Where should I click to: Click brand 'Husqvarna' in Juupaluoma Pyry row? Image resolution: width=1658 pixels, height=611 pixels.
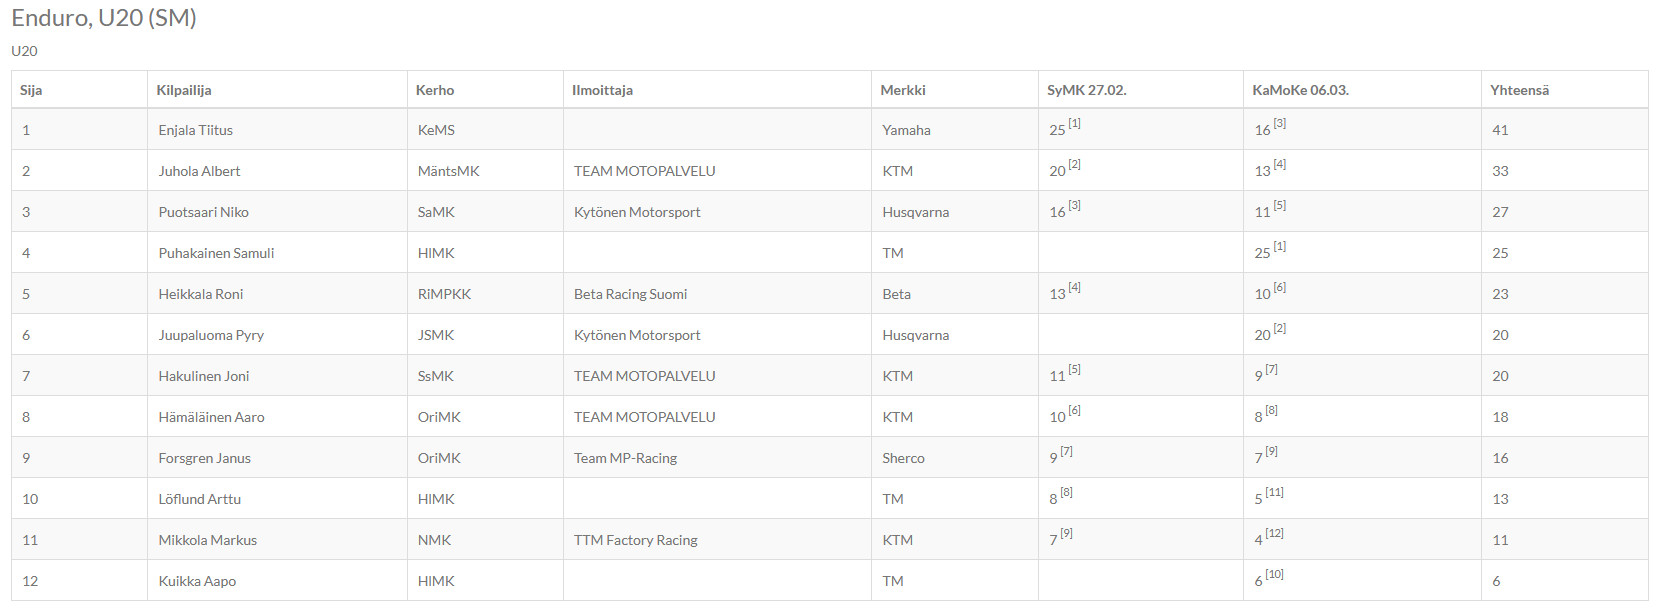point(915,335)
